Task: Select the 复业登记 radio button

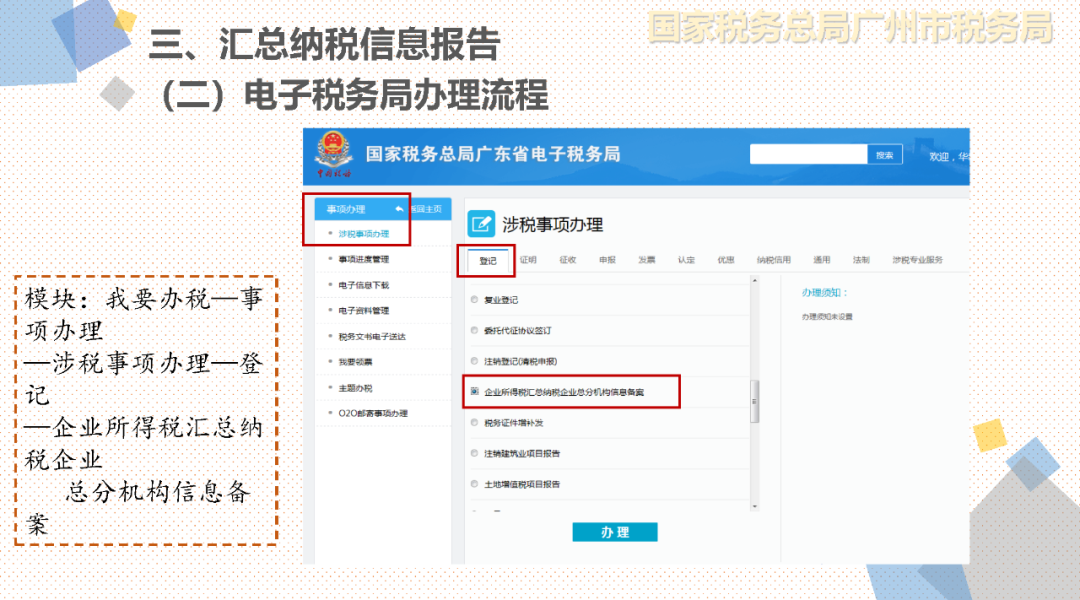Action: point(474,300)
